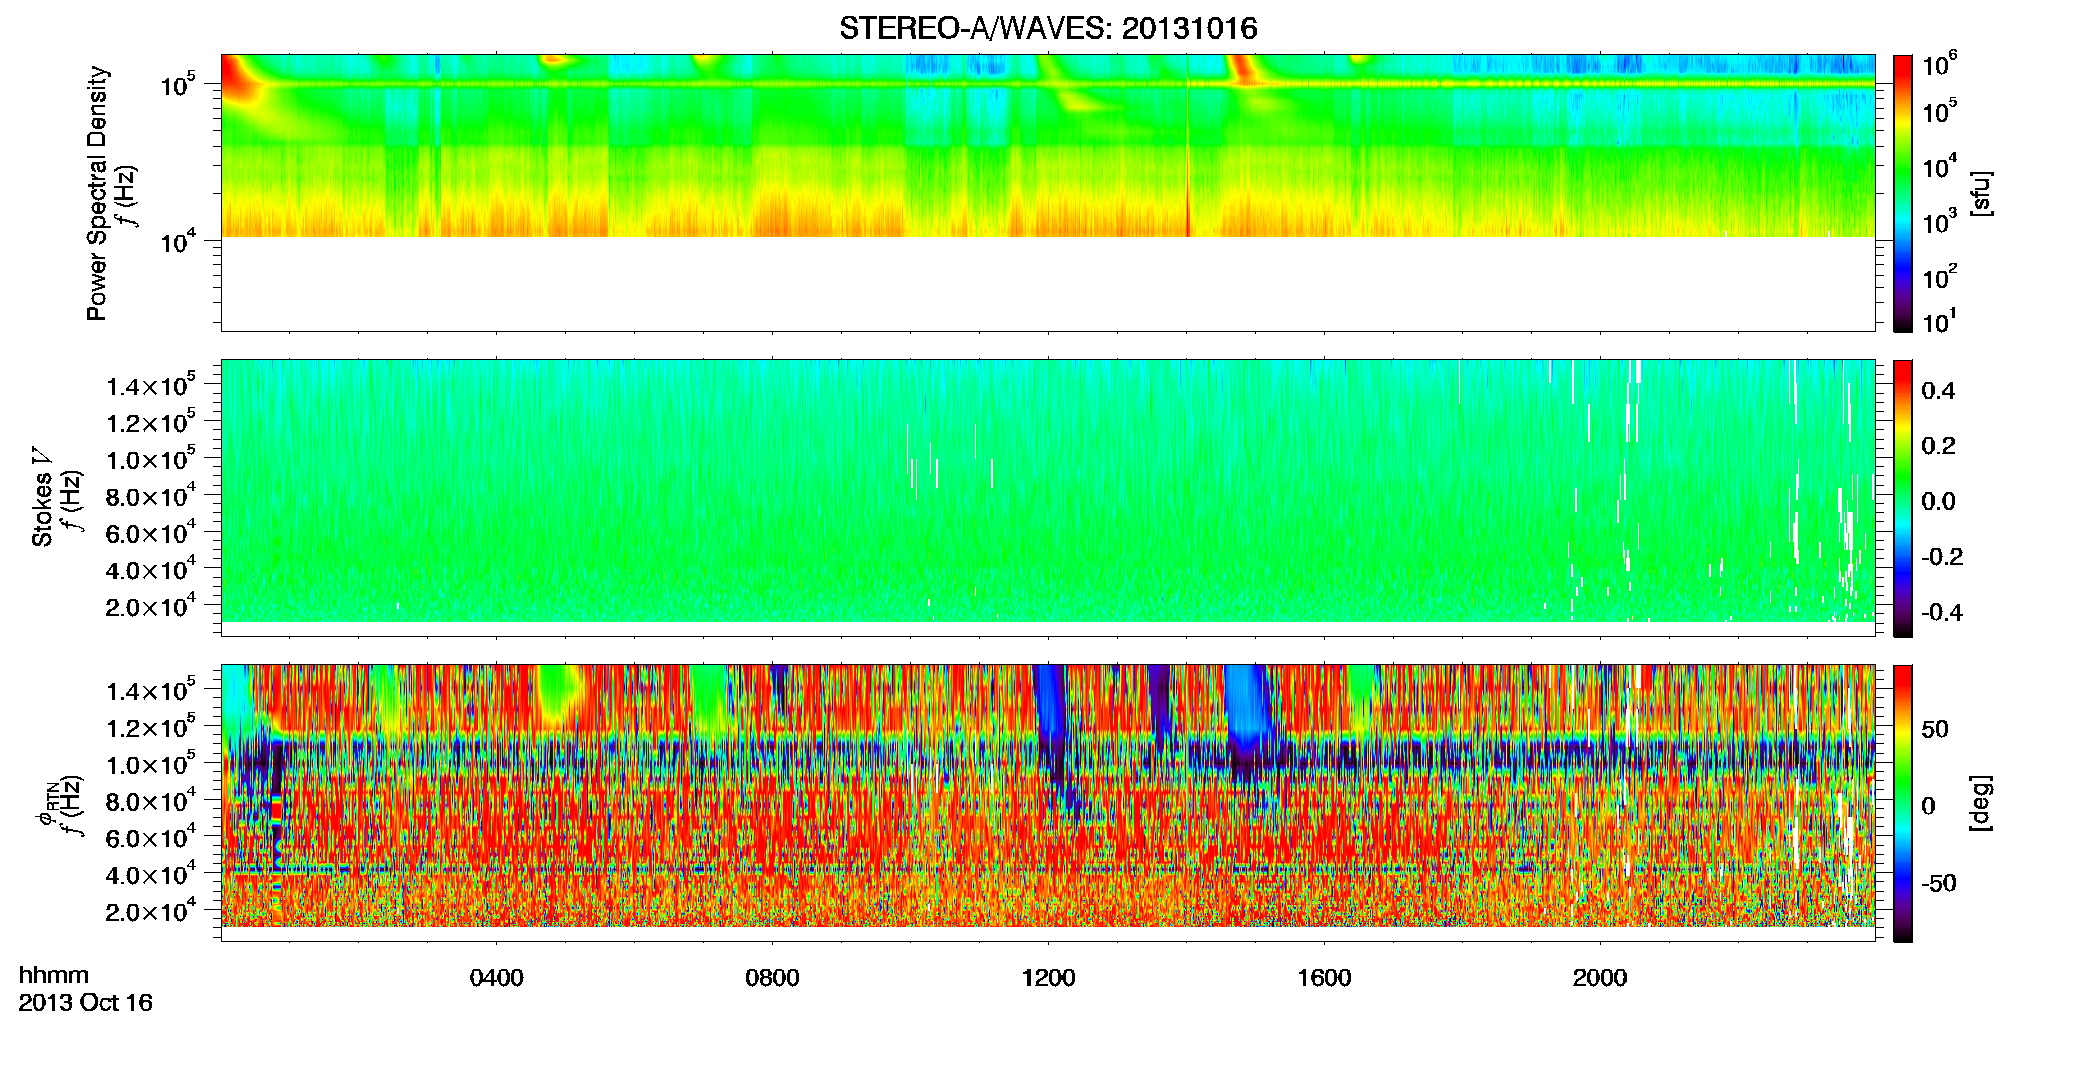The height and width of the screenshot is (1080, 2096).
Task: Click the hhmm axis label
Action: (54, 975)
